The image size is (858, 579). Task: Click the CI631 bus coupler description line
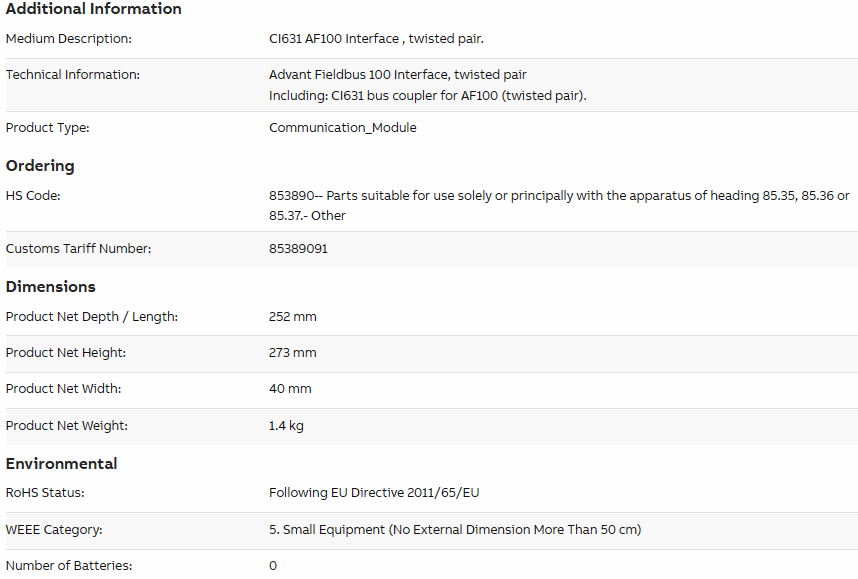click(x=427, y=96)
